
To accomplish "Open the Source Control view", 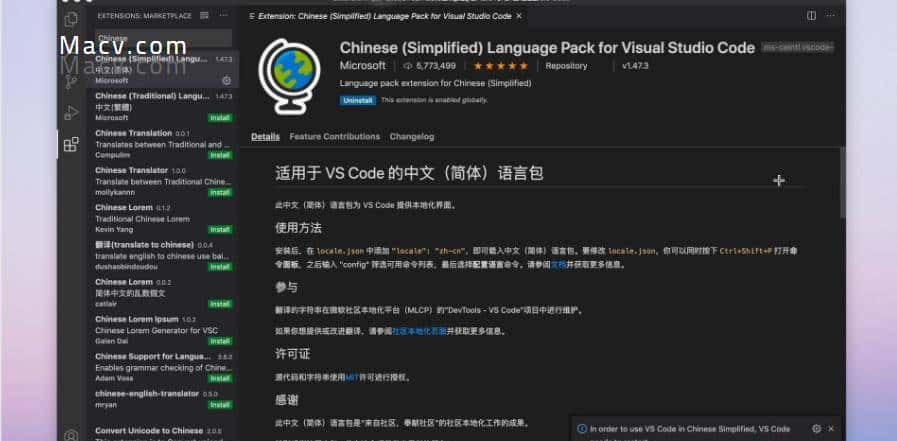I will click(x=71, y=82).
